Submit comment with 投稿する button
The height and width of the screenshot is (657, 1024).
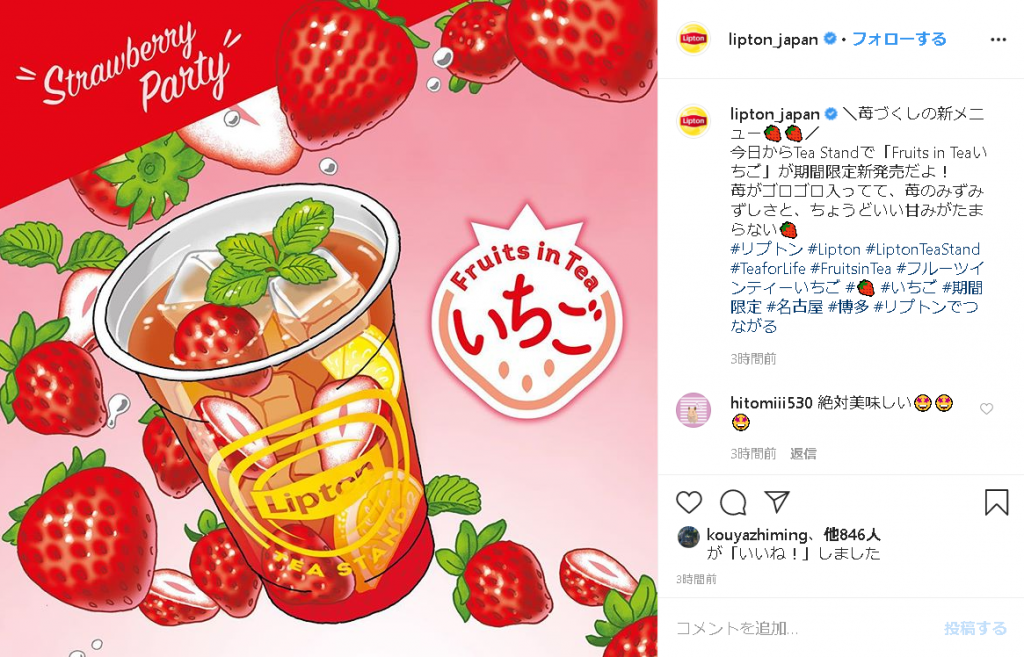[975, 628]
